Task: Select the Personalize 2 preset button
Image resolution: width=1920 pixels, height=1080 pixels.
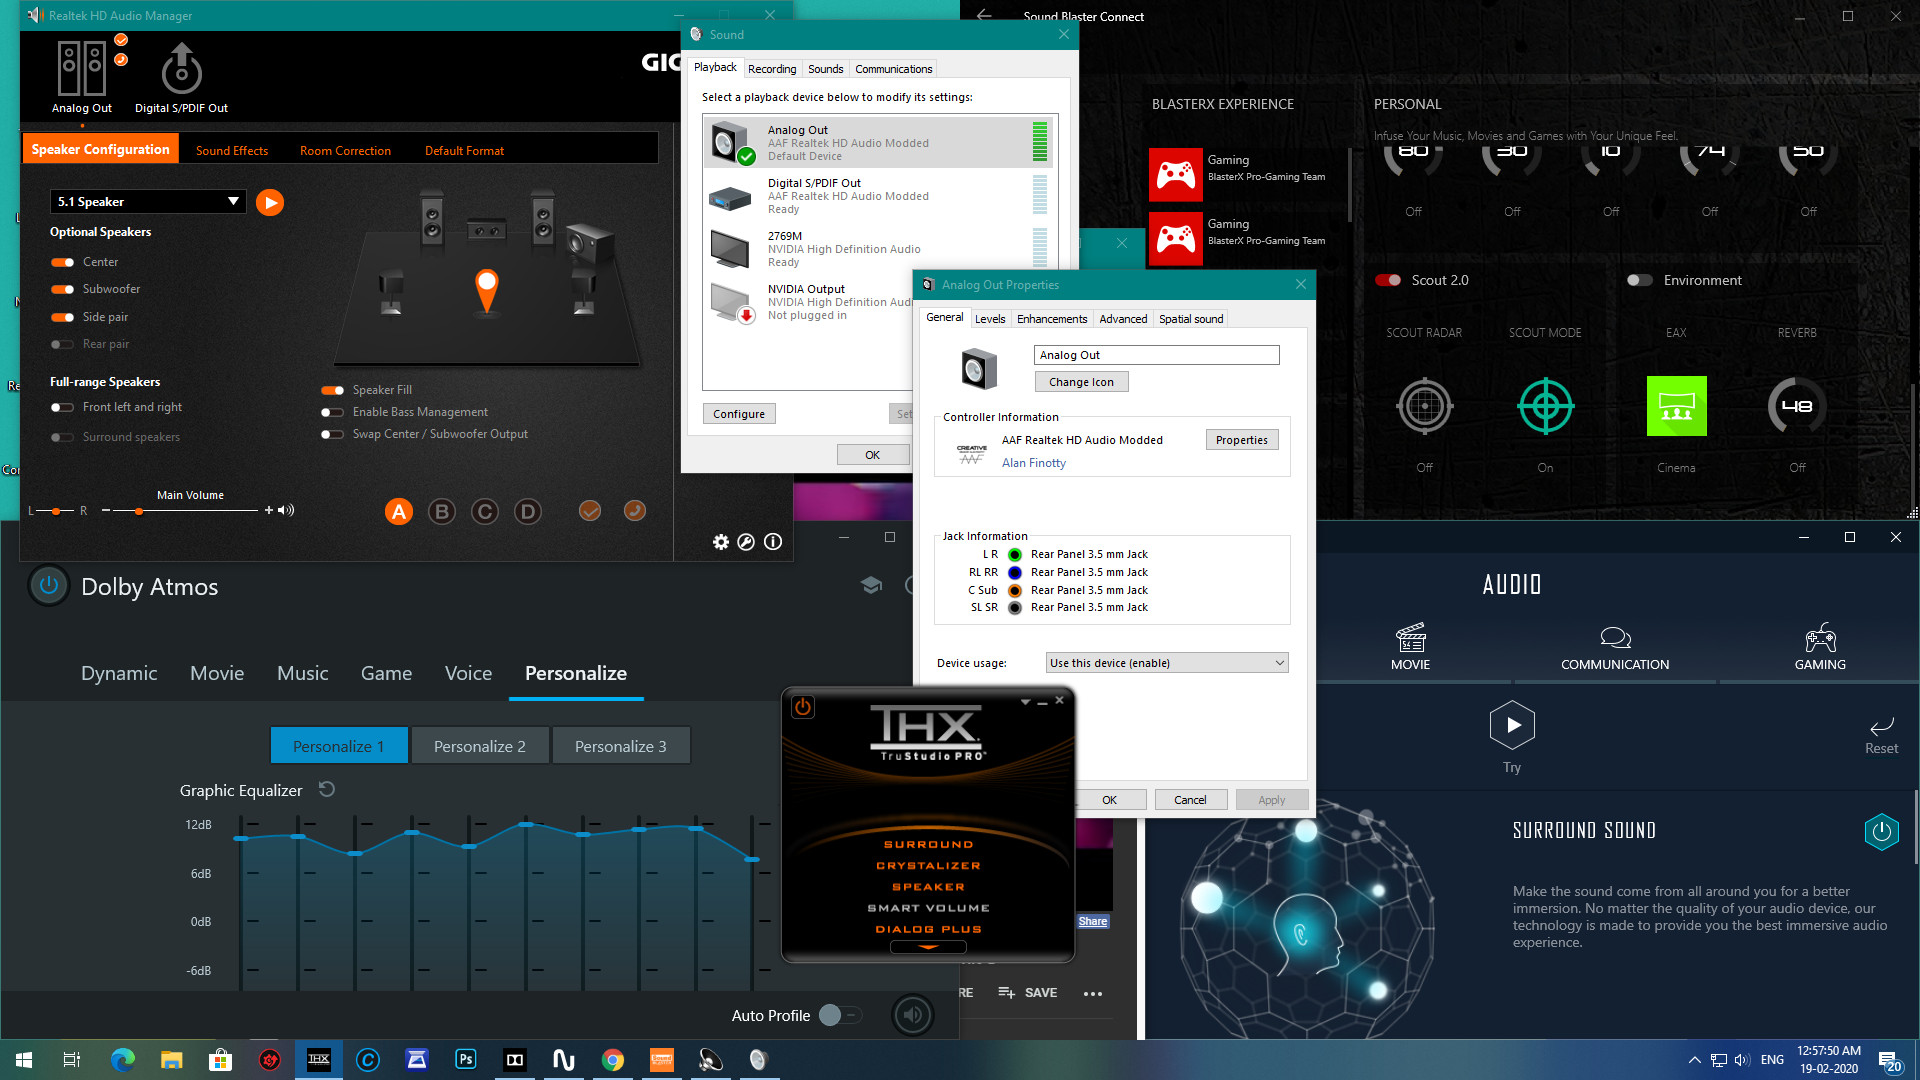Action: (x=480, y=746)
